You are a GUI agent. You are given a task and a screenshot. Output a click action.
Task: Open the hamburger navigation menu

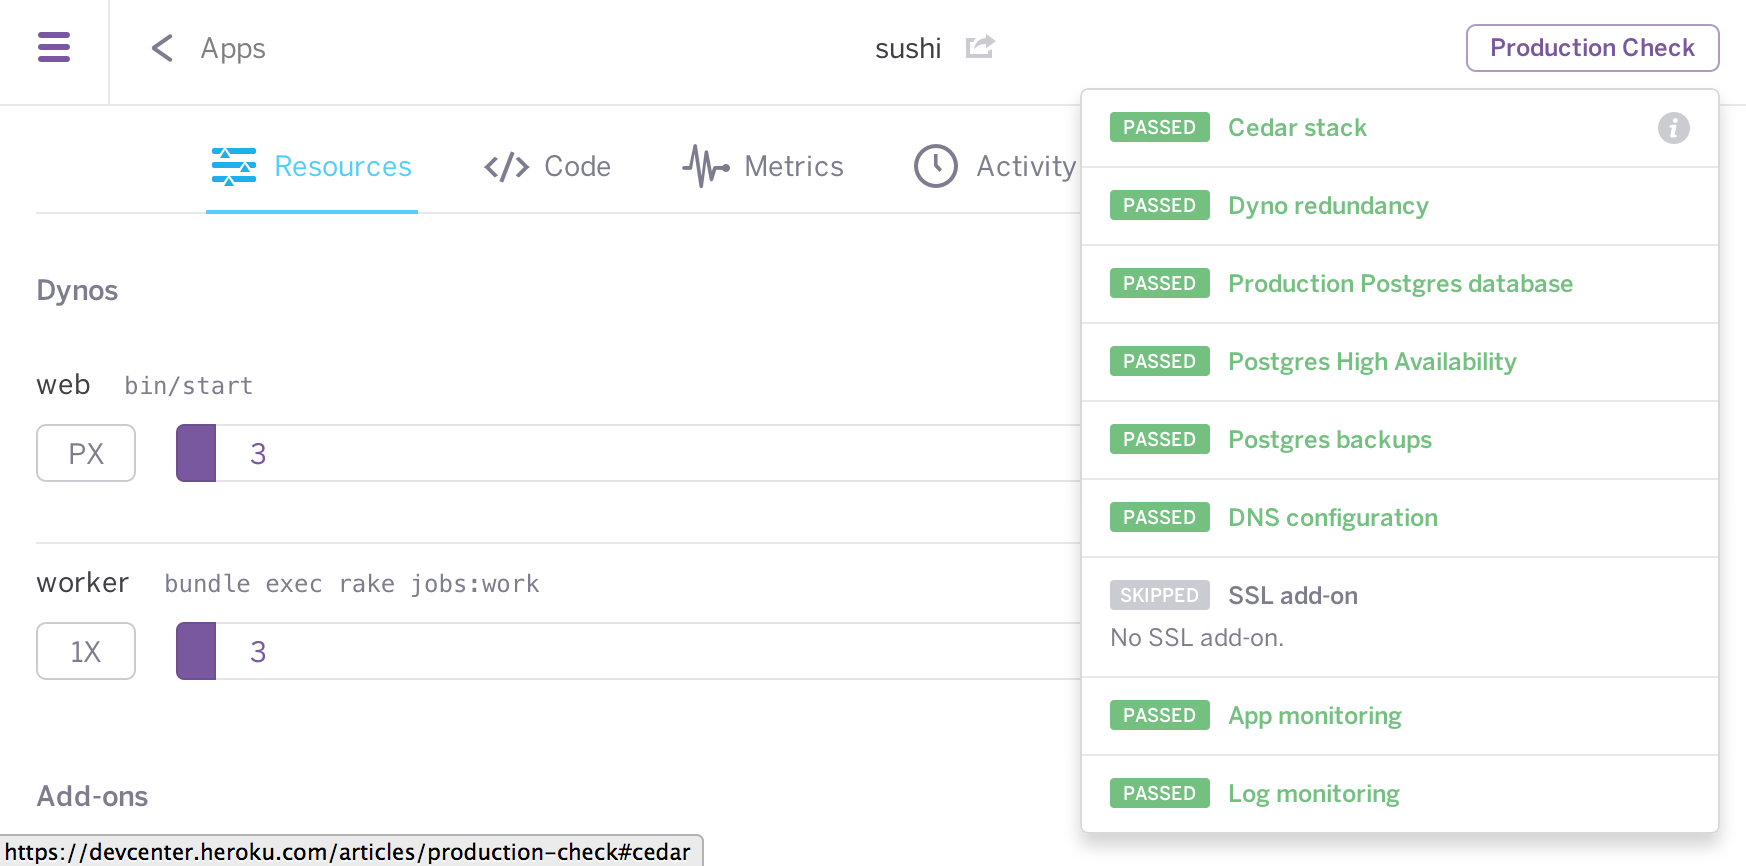54,47
